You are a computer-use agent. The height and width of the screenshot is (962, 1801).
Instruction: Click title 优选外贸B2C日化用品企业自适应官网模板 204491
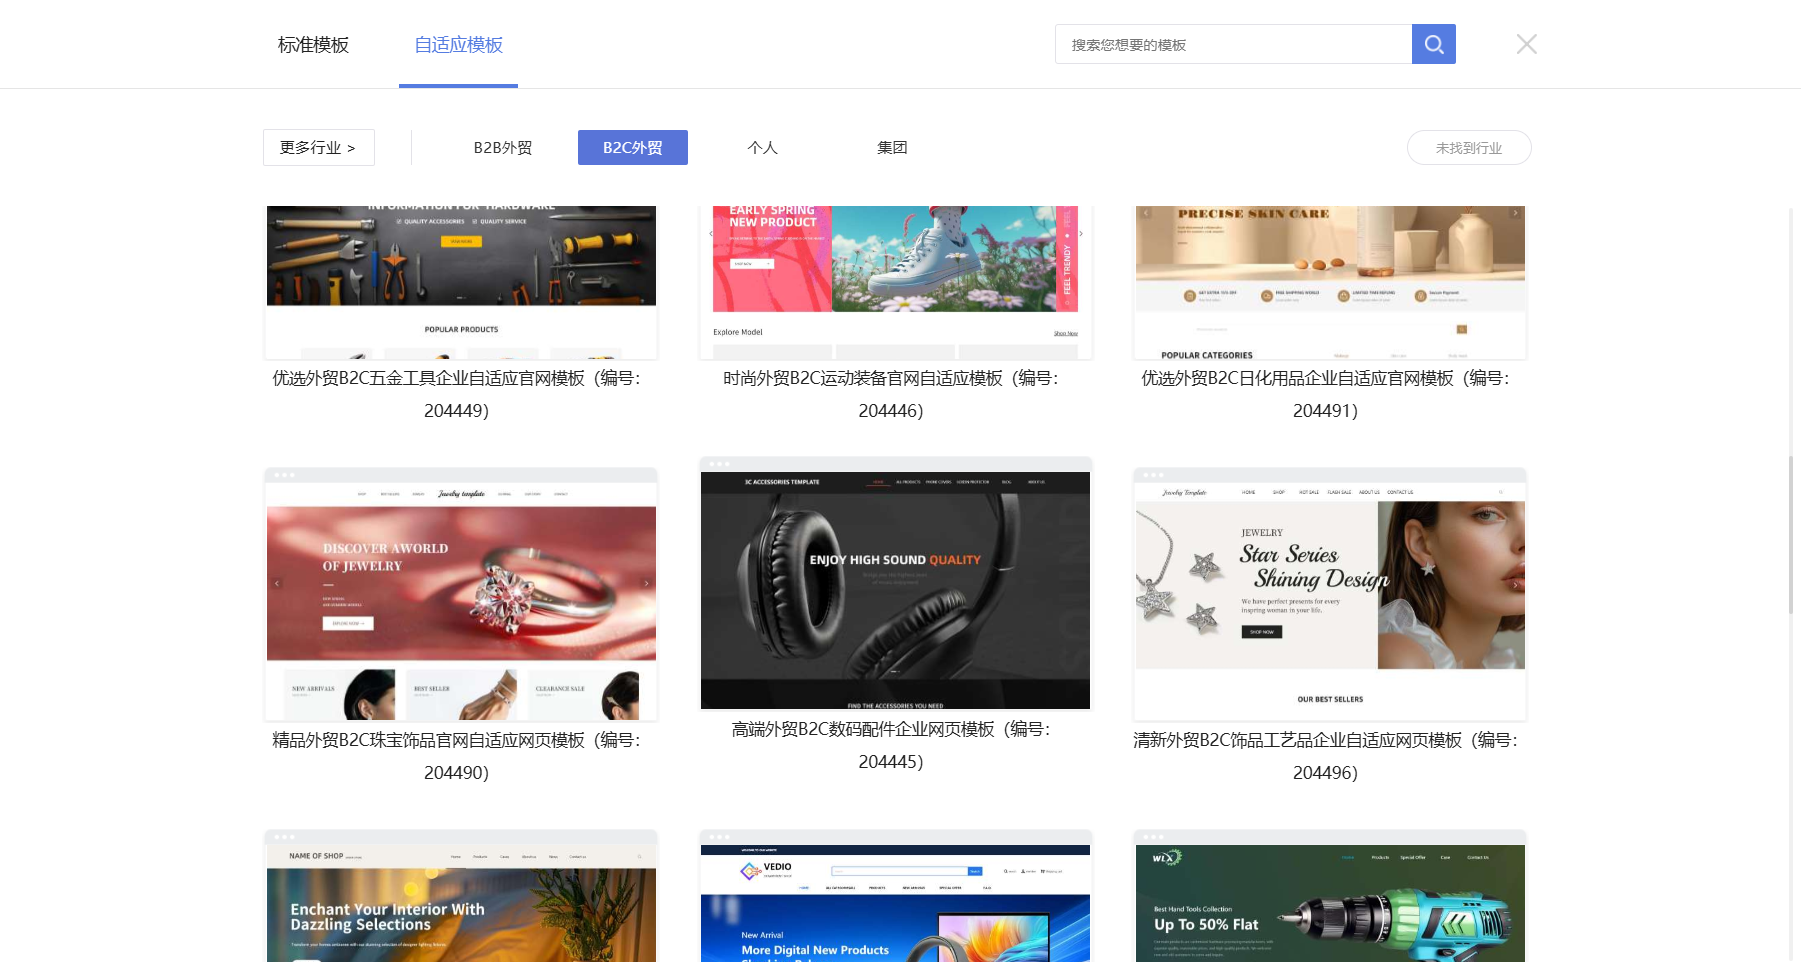pos(1326,394)
